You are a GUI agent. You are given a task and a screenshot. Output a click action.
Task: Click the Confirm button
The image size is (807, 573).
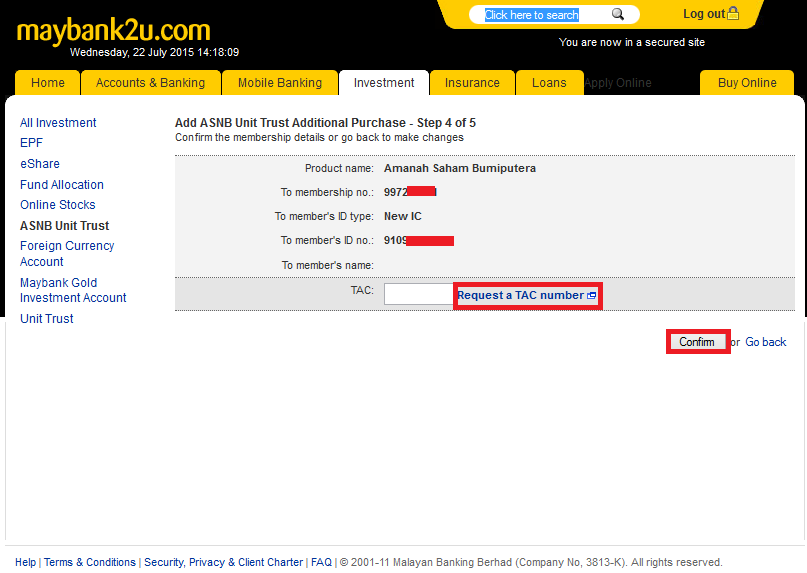(697, 342)
